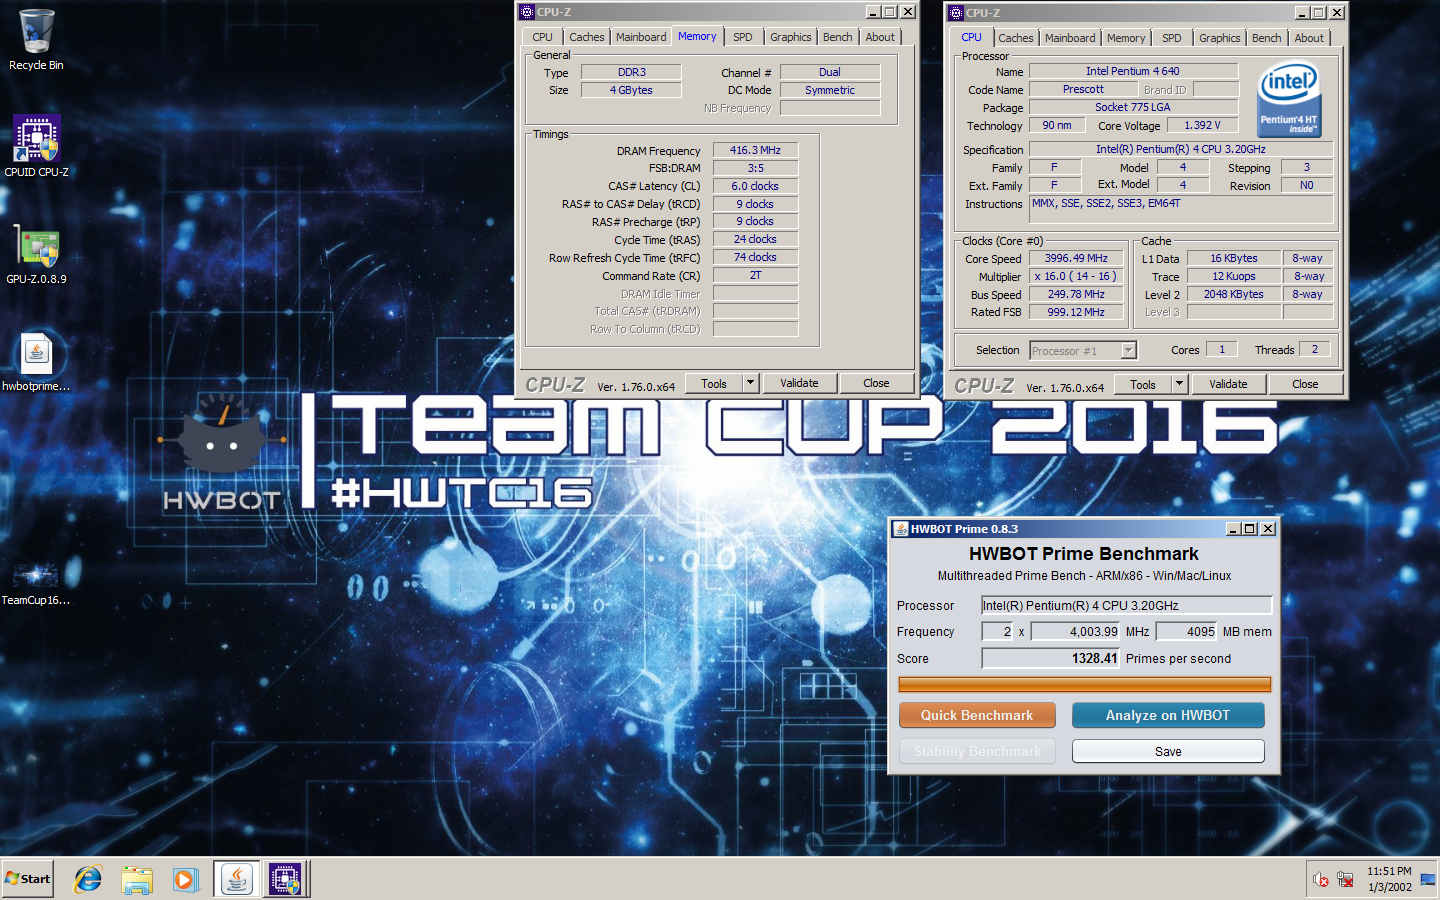This screenshot has width=1440, height=900.
Task: Click the Intel Pentium 4 HT logo
Action: click(1290, 99)
